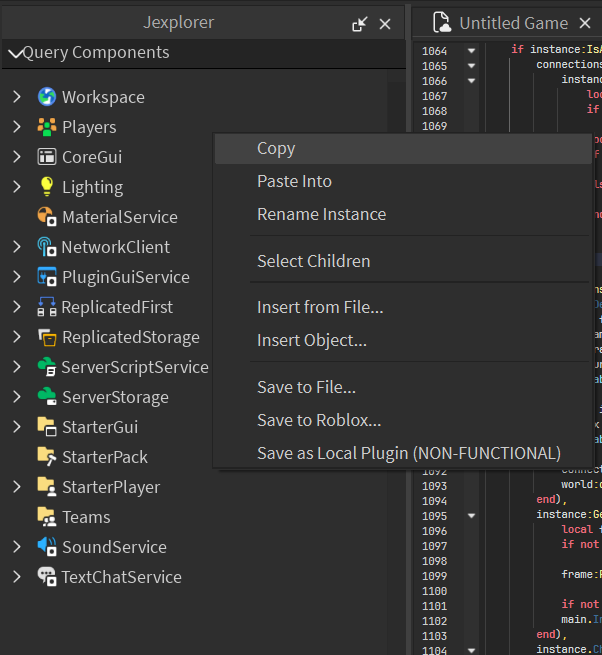Expand the Workspace tree node
This screenshot has height=655, width=602.
(x=17, y=97)
